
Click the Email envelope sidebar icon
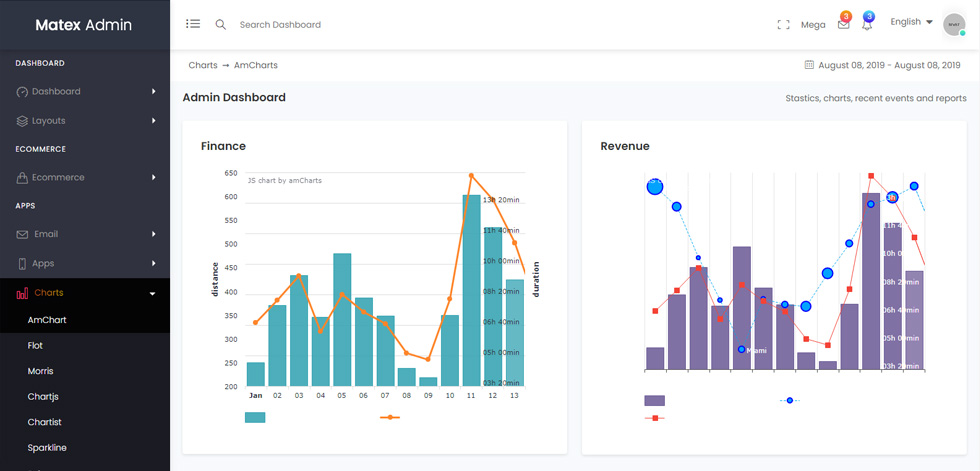click(22, 234)
